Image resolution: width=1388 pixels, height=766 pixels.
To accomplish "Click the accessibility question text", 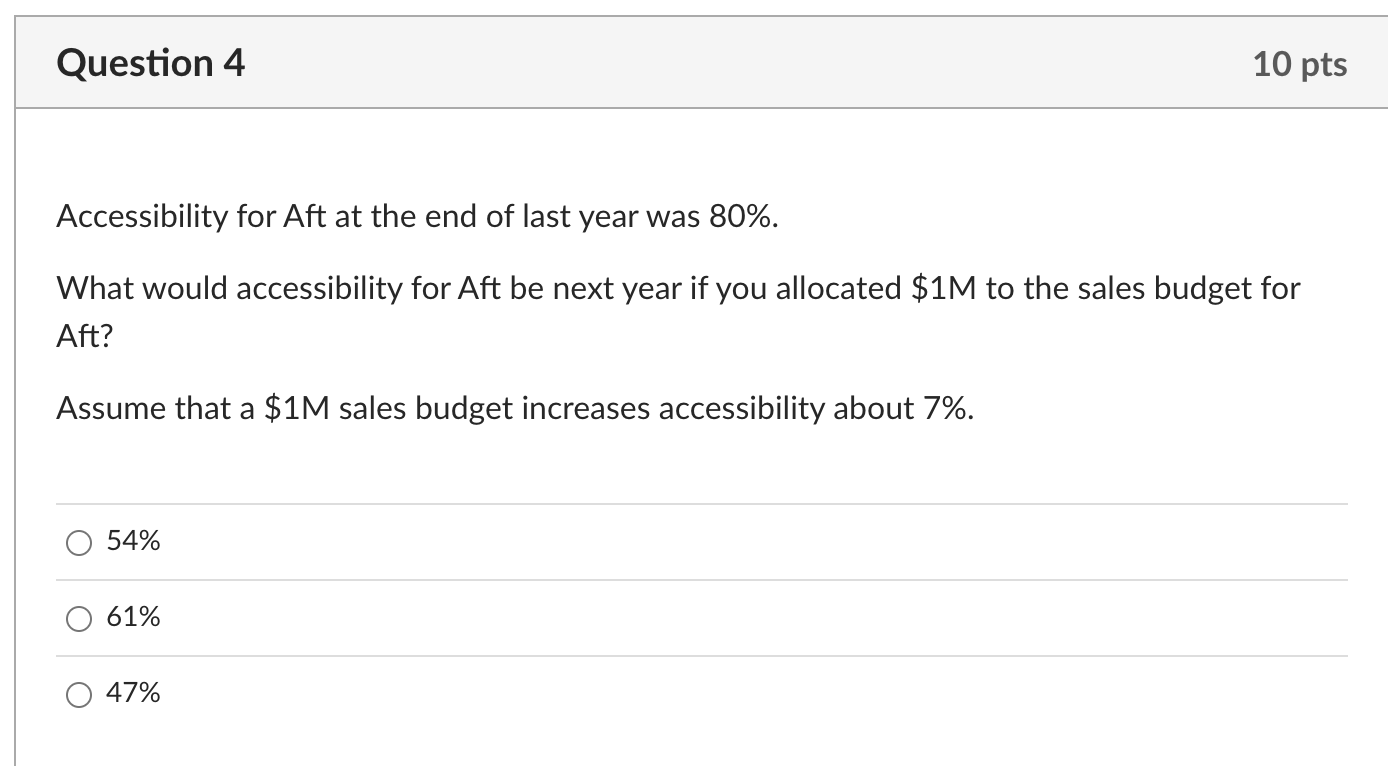I will (x=677, y=288).
